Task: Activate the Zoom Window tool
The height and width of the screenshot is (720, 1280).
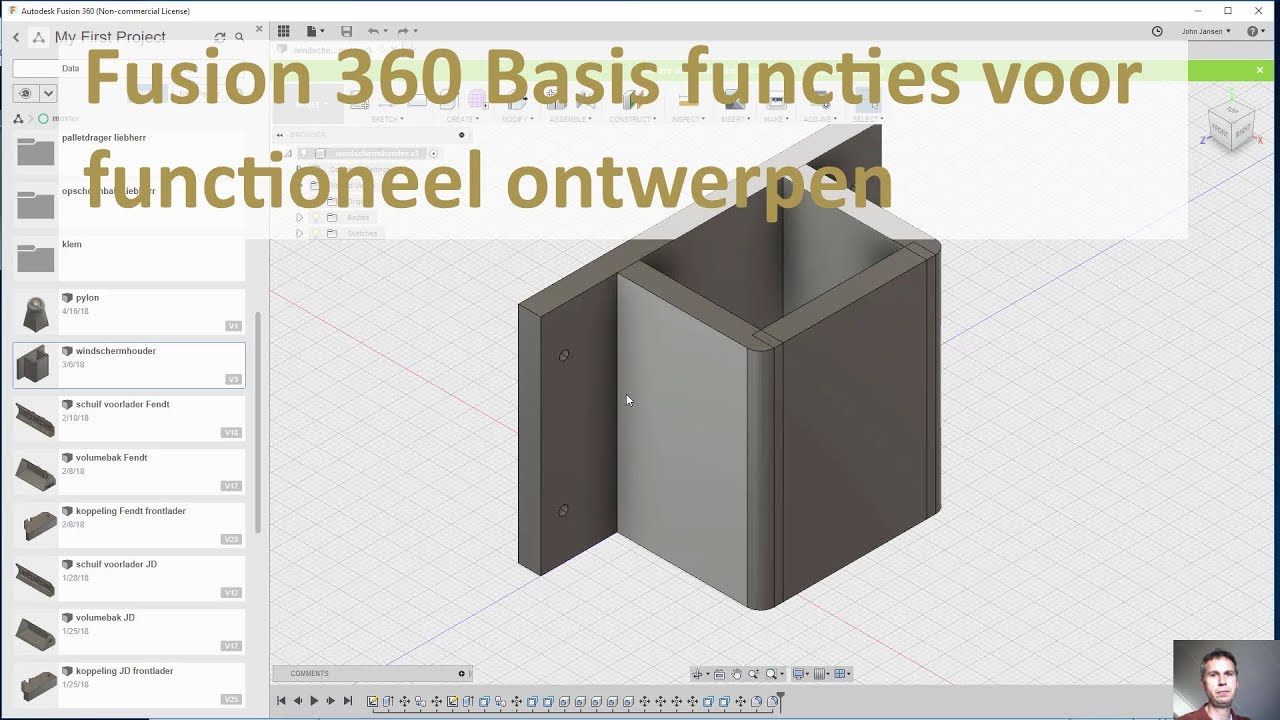Action: (754, 674)
